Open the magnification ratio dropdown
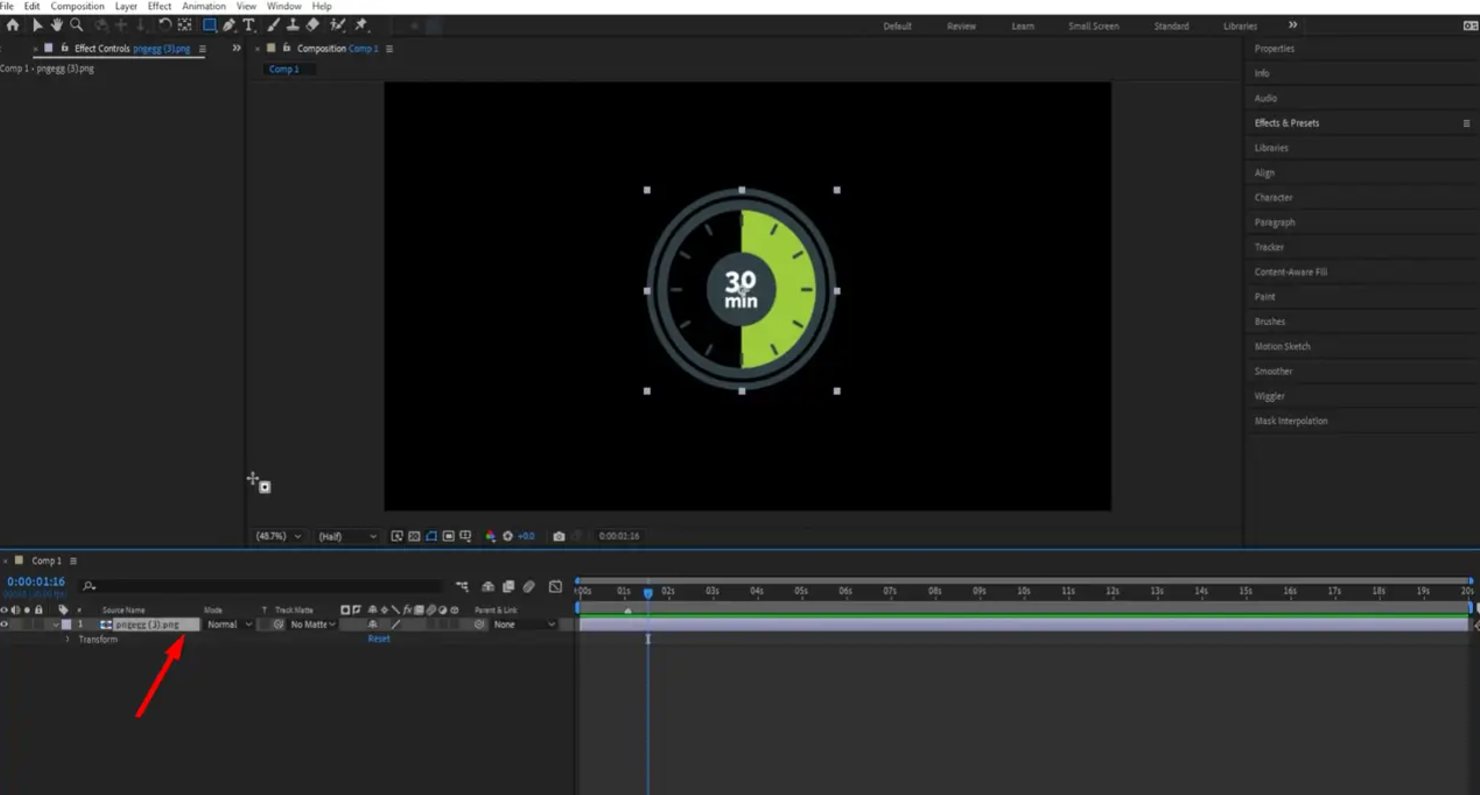Screen dimensions: 1480x795 (280, 536)
